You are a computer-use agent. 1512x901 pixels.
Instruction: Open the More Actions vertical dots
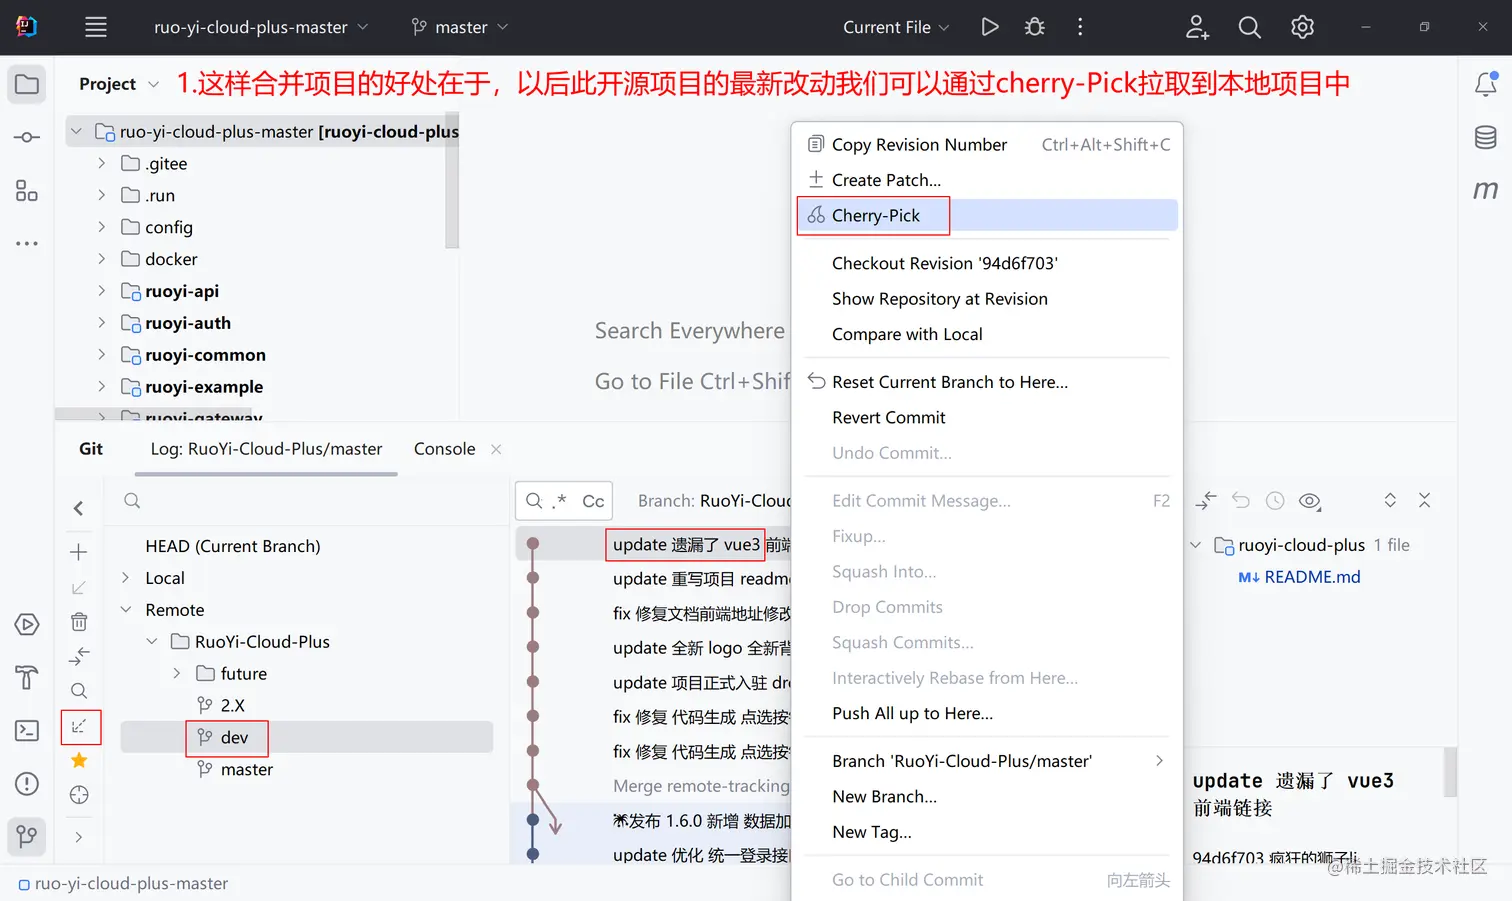click(1080, 27)
